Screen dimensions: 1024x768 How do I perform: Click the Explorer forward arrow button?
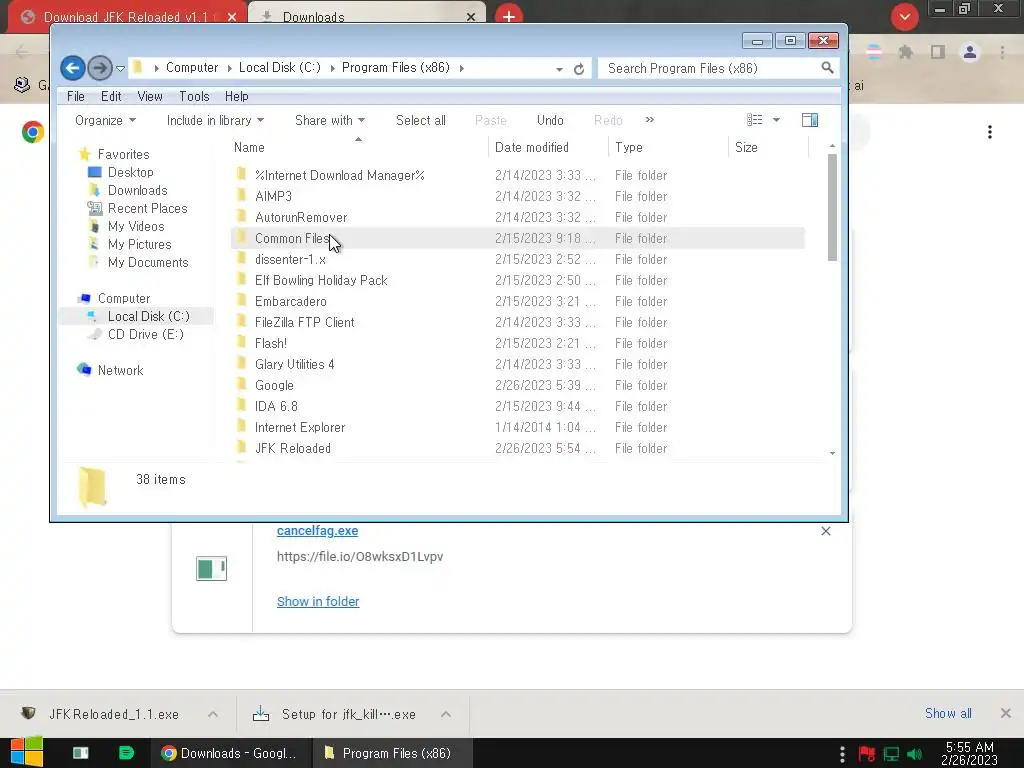99,68
